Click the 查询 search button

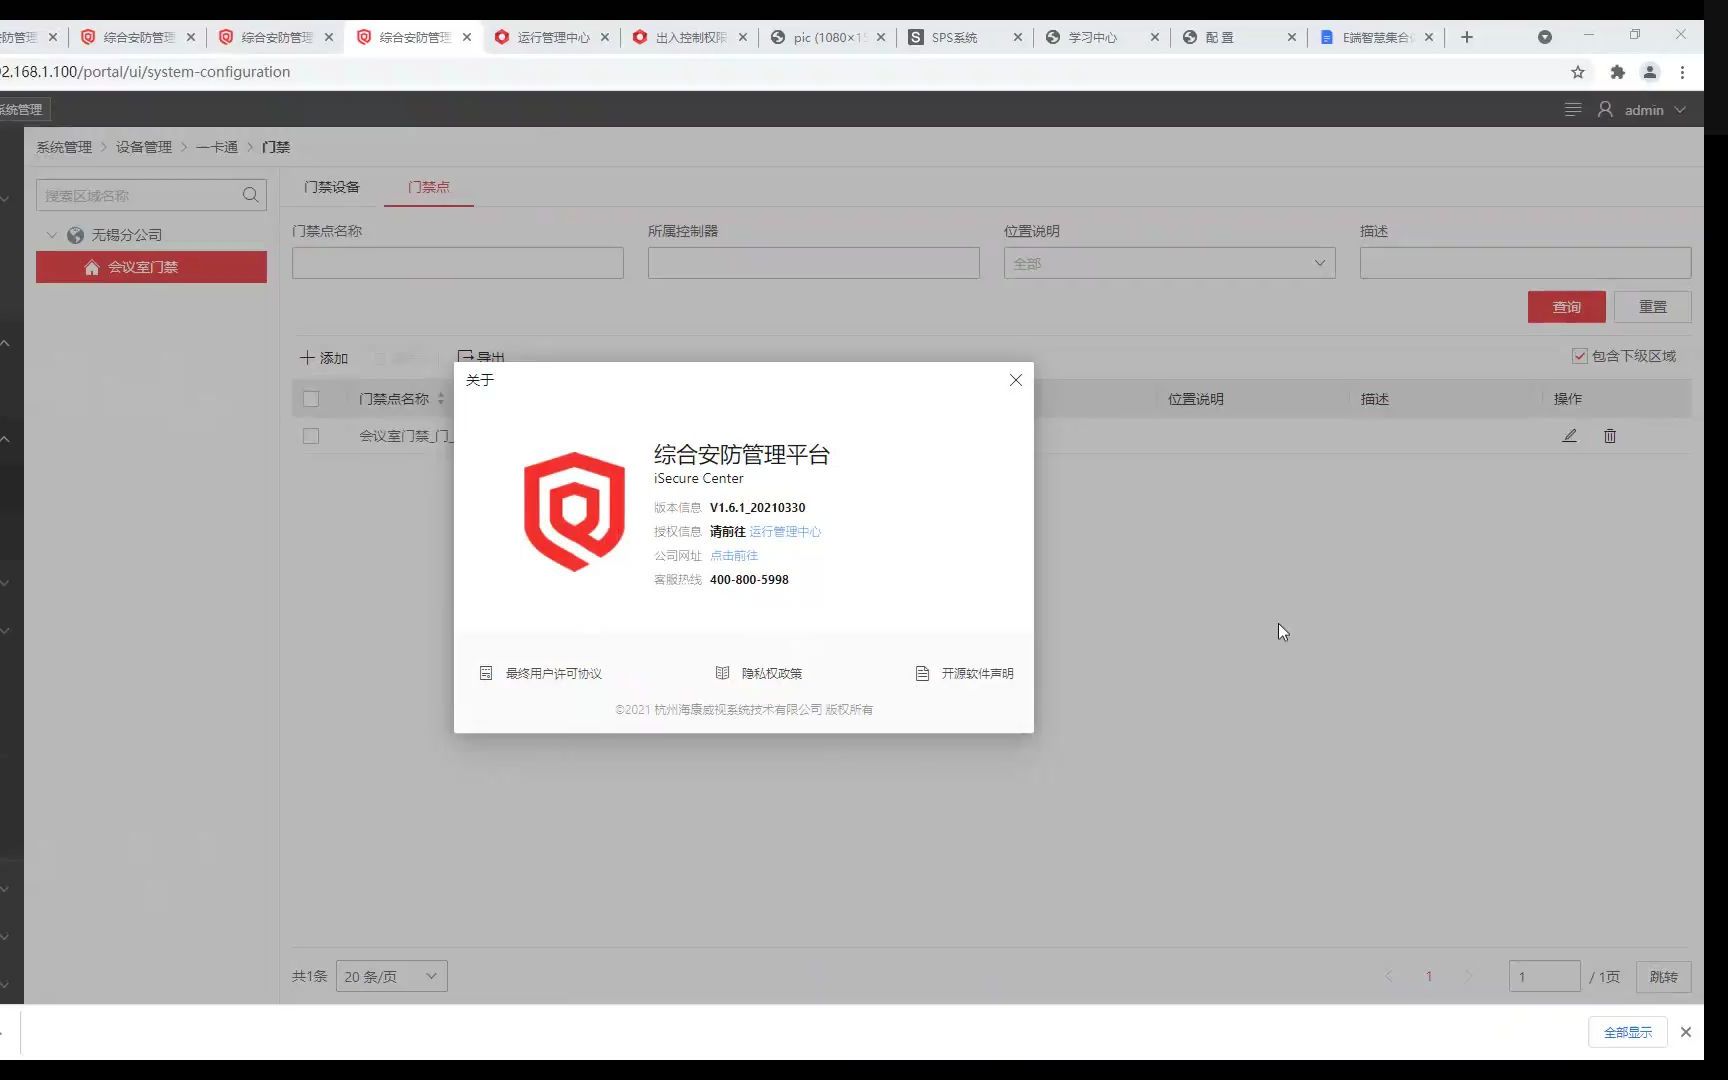1566,307
